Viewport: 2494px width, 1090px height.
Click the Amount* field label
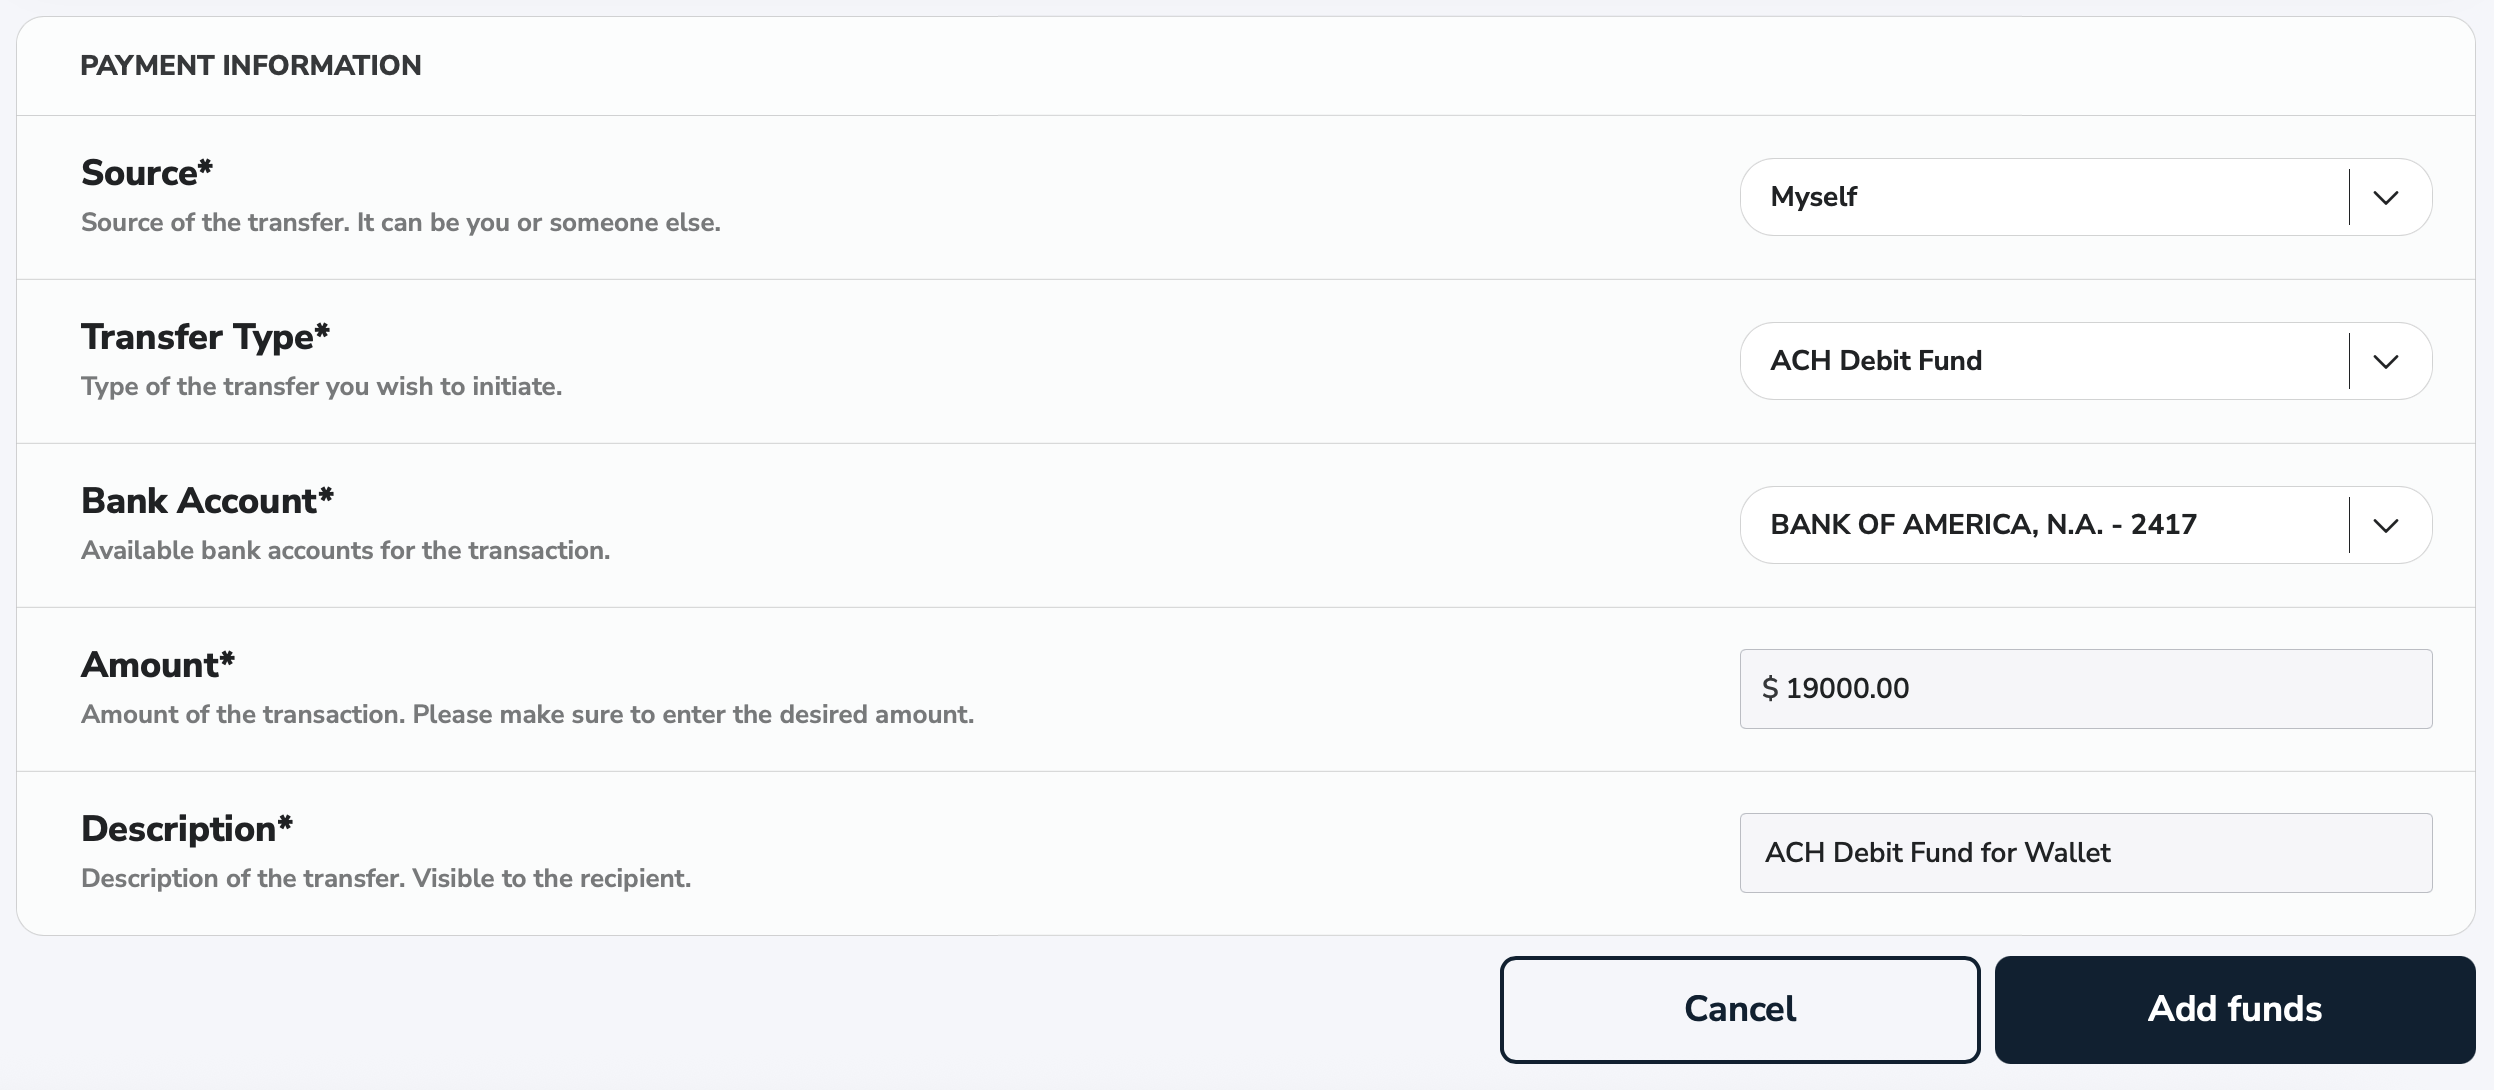point(158,664)
